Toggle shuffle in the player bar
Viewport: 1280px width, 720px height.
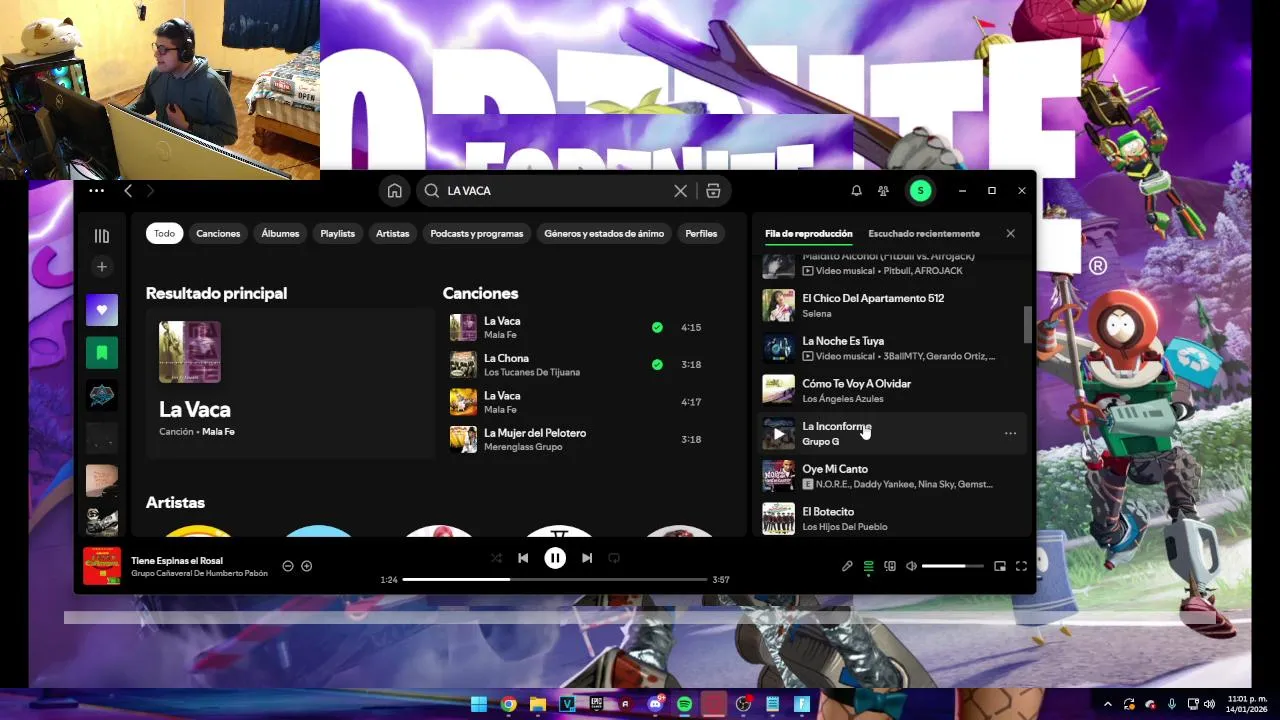[496, 558]
